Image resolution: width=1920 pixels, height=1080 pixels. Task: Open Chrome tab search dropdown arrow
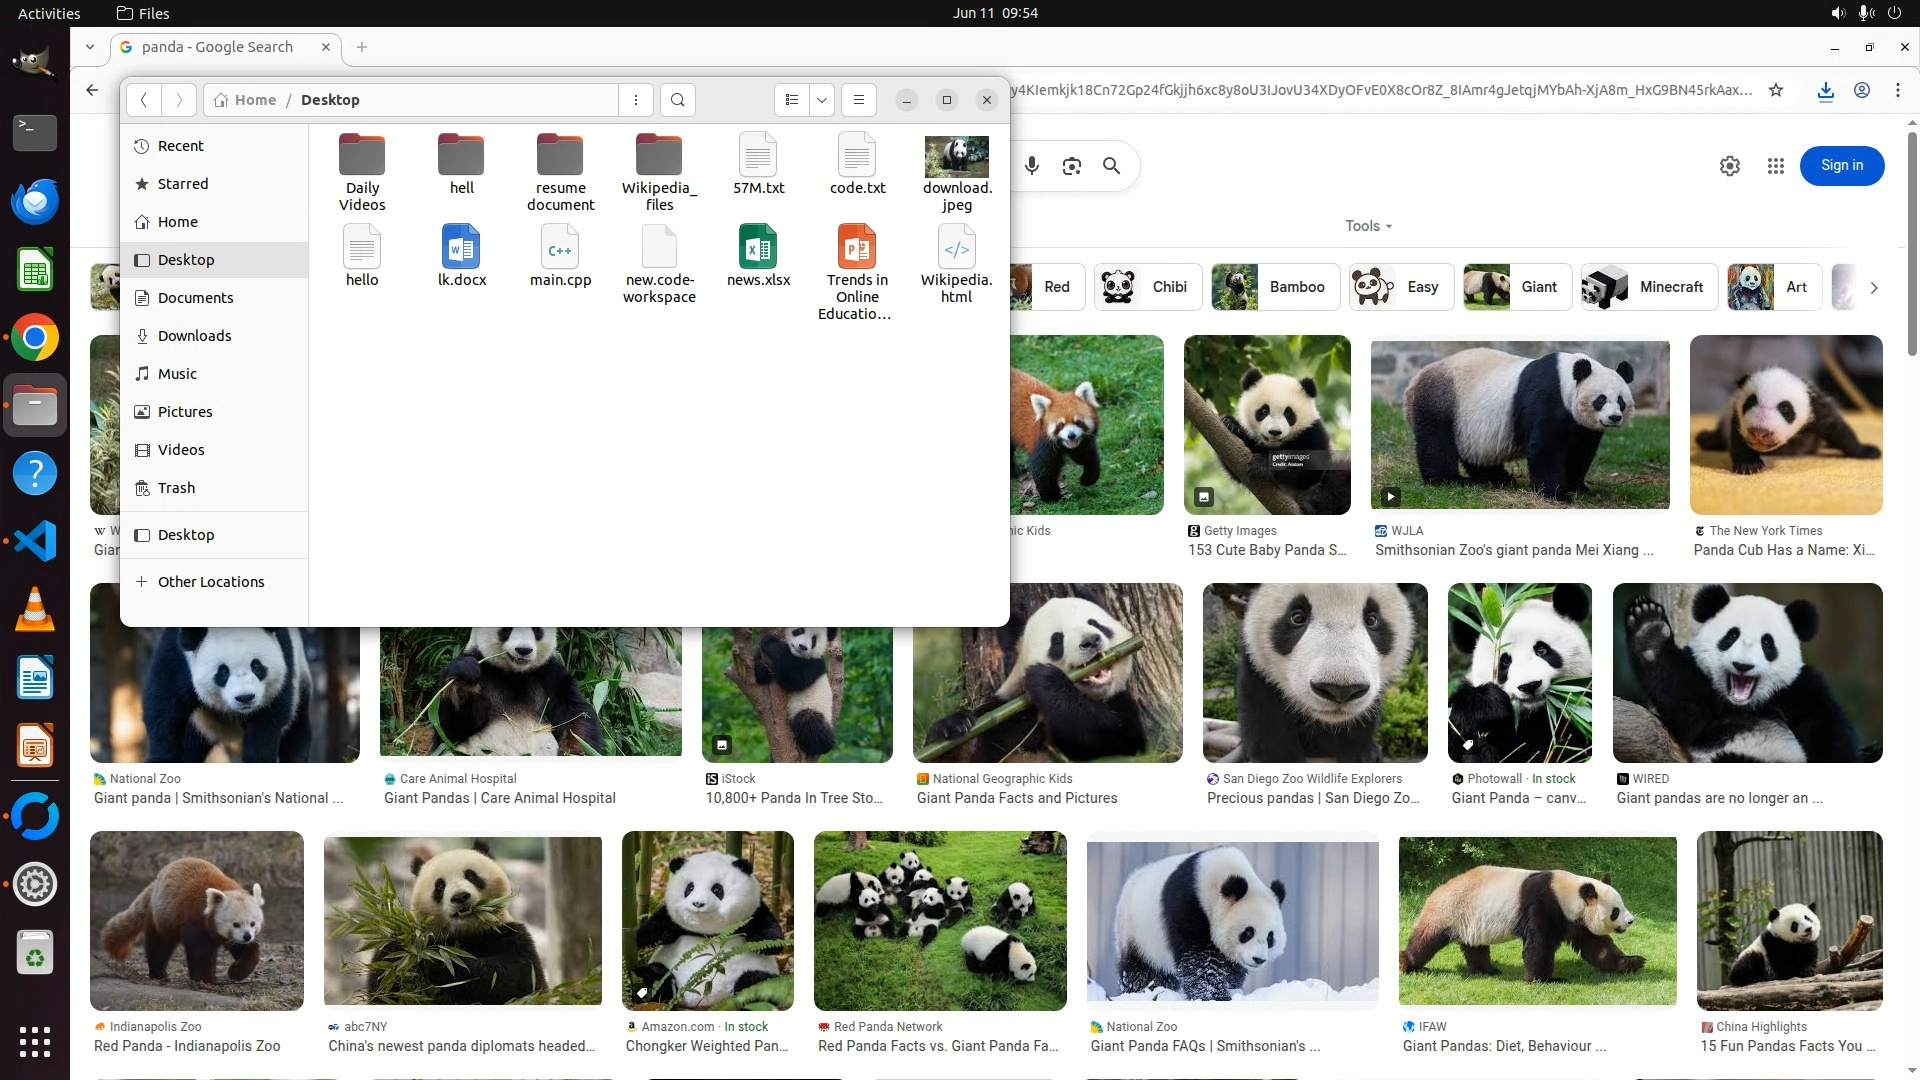(x=90, y=47)
